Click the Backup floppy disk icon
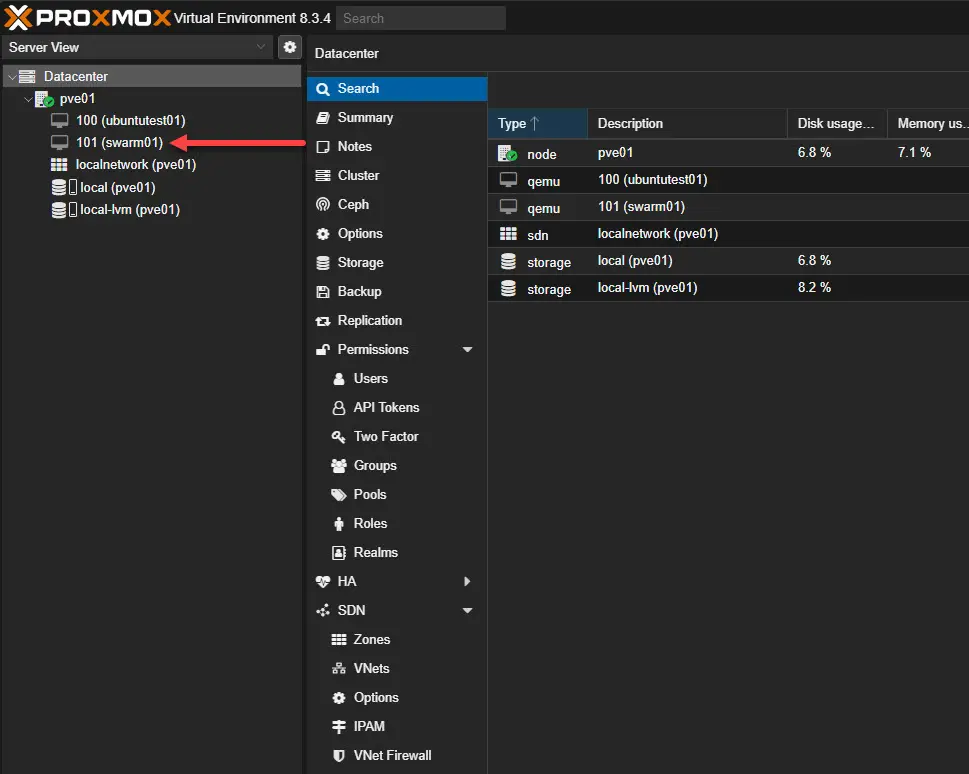This screenshot has width=969, height=774. point(323,292)
